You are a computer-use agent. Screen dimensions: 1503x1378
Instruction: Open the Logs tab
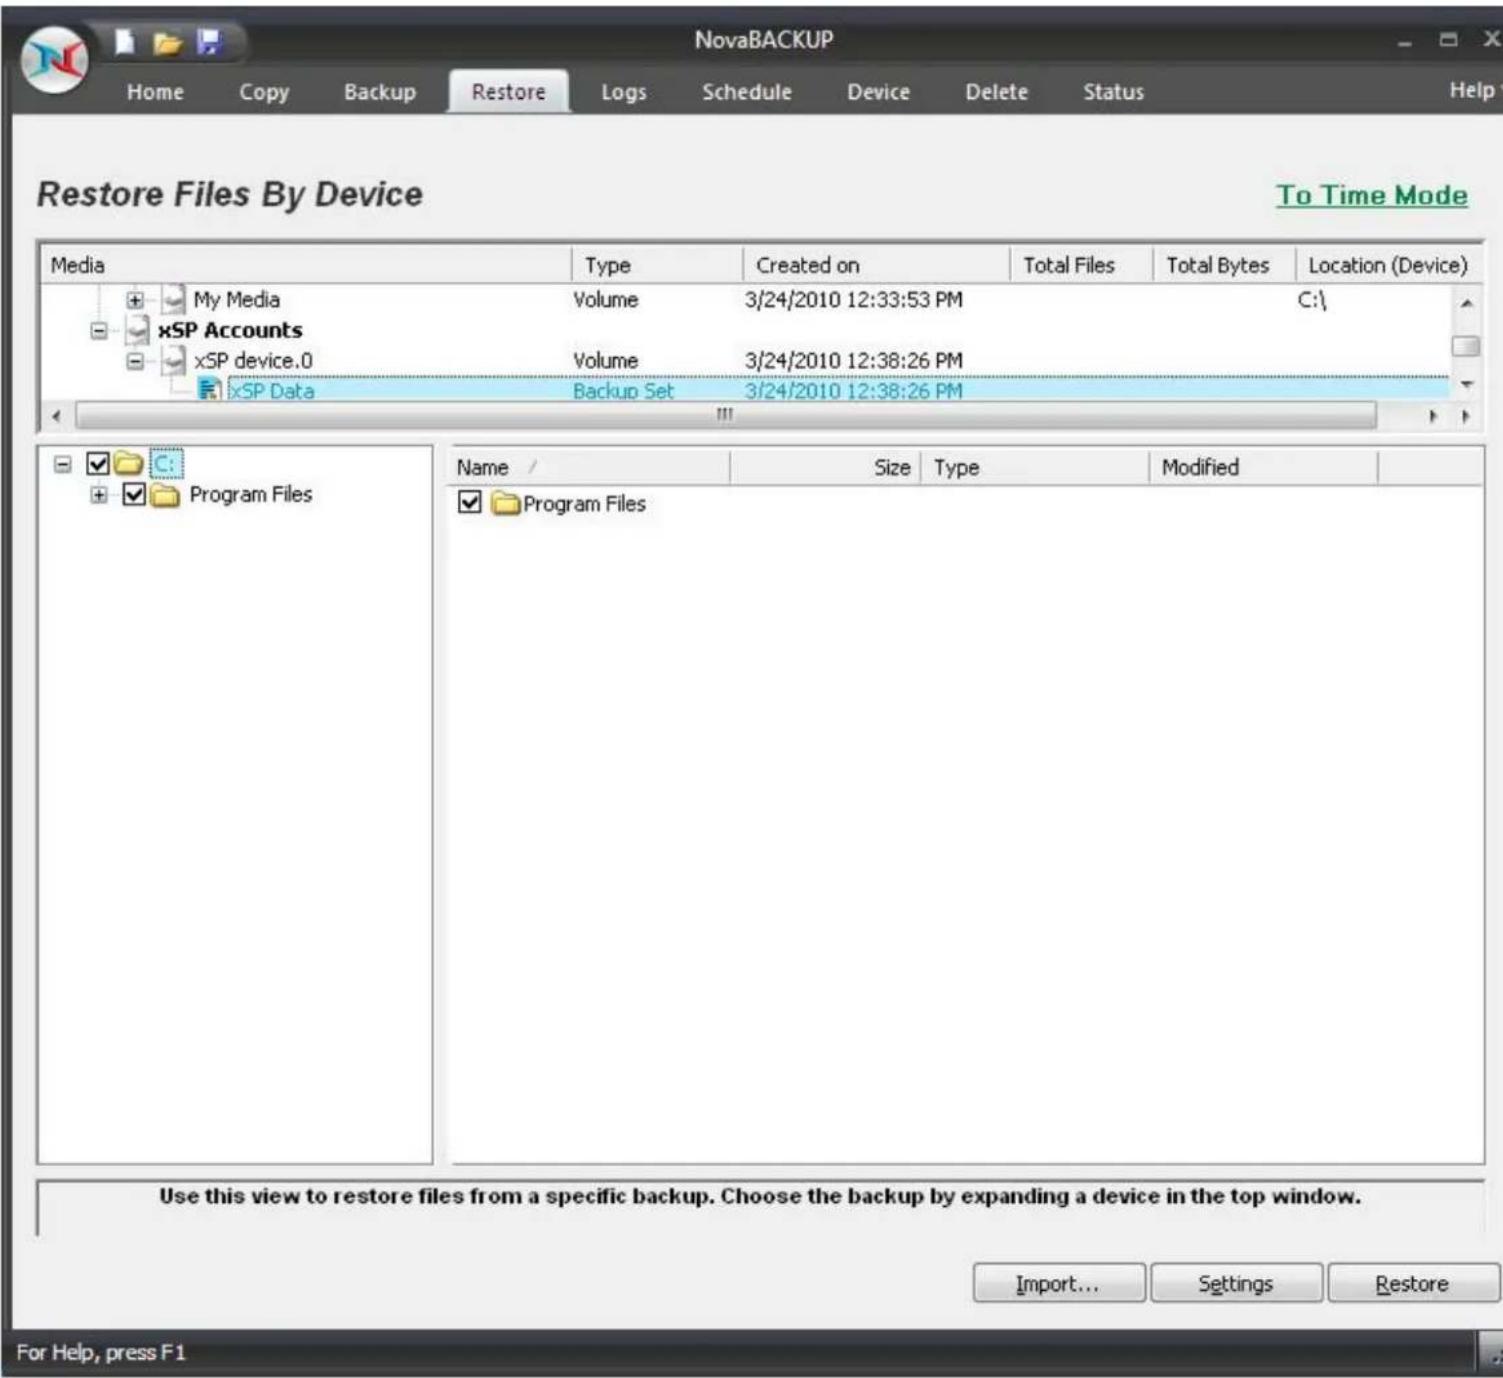[x=624, y=92]
